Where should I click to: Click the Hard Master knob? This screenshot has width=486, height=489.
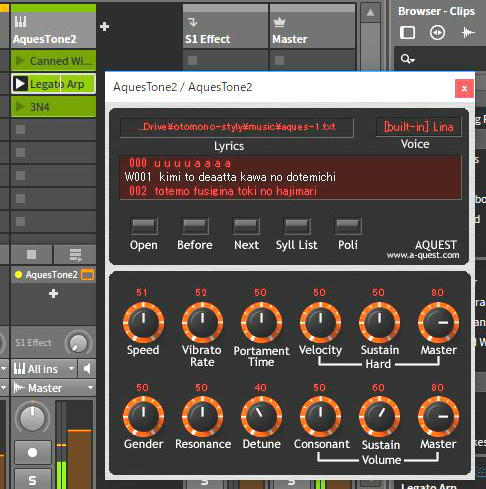coord(438,322)
